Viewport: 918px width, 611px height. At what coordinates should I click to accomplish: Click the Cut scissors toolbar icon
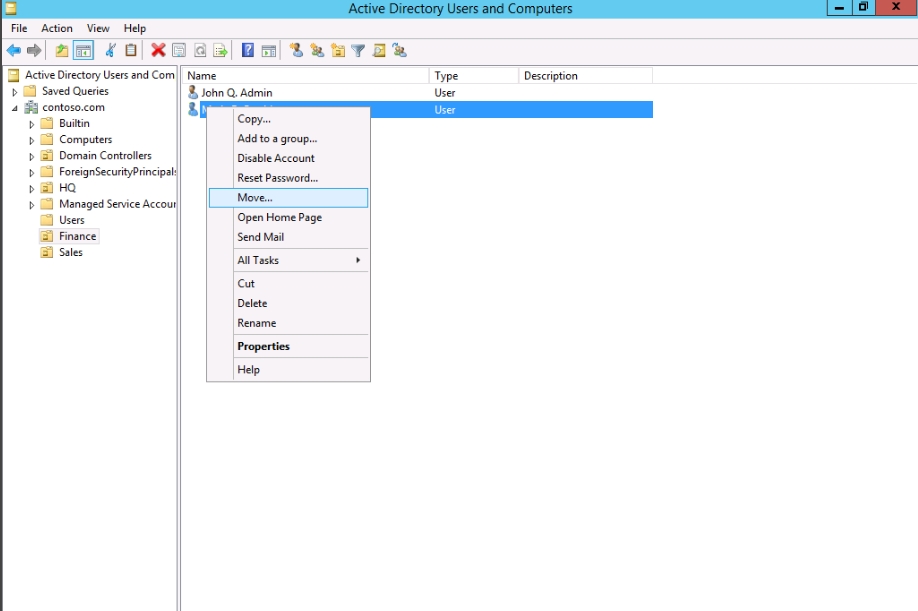tap(110, 51)
